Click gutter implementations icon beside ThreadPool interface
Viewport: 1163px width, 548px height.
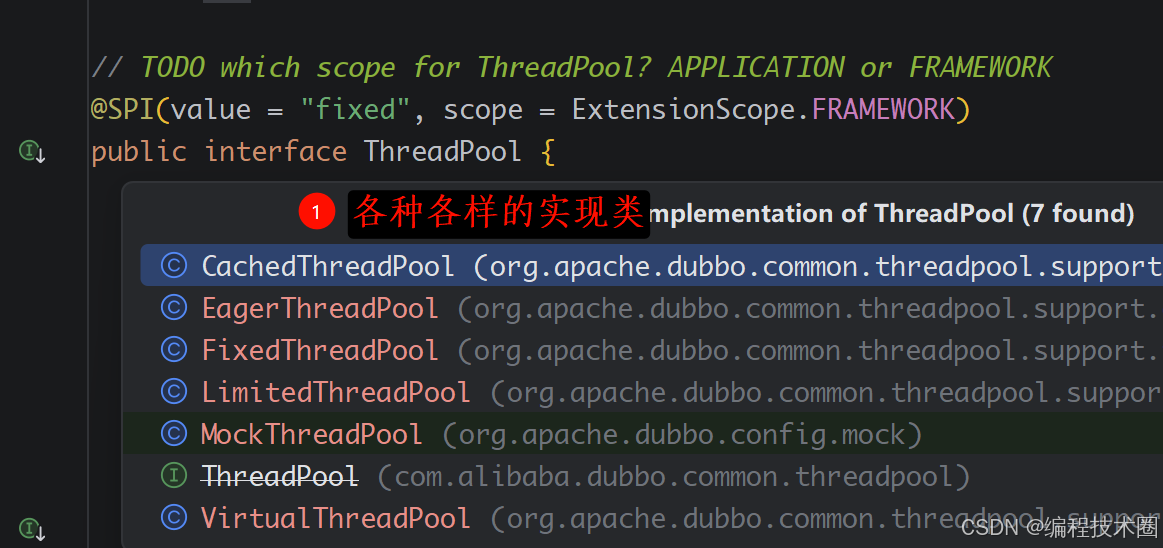pos(31,153)
